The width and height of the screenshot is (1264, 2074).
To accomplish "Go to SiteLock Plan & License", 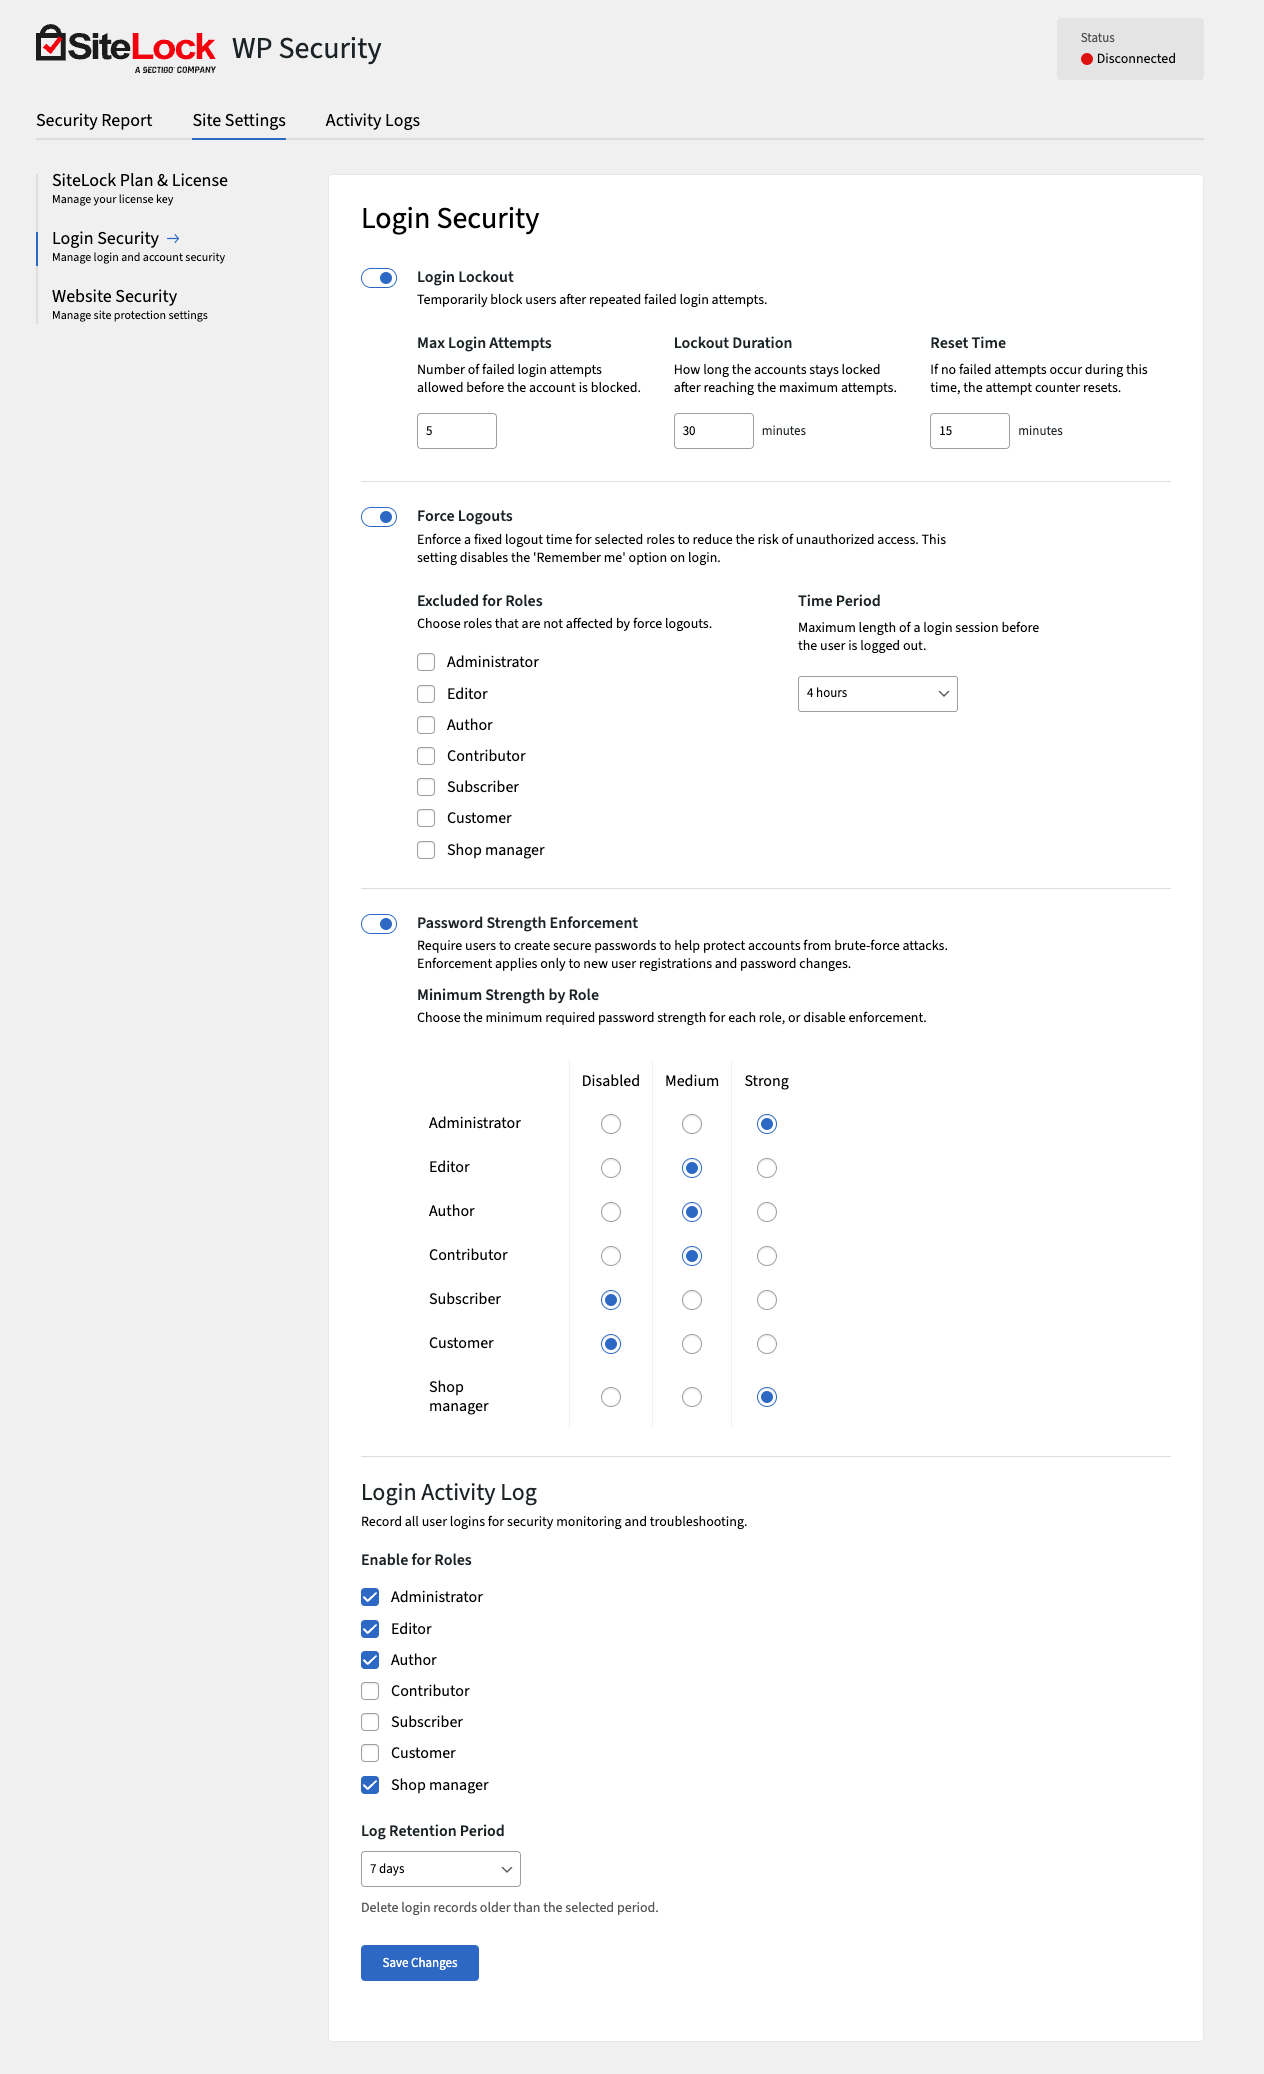I will [x=139, y=181].
